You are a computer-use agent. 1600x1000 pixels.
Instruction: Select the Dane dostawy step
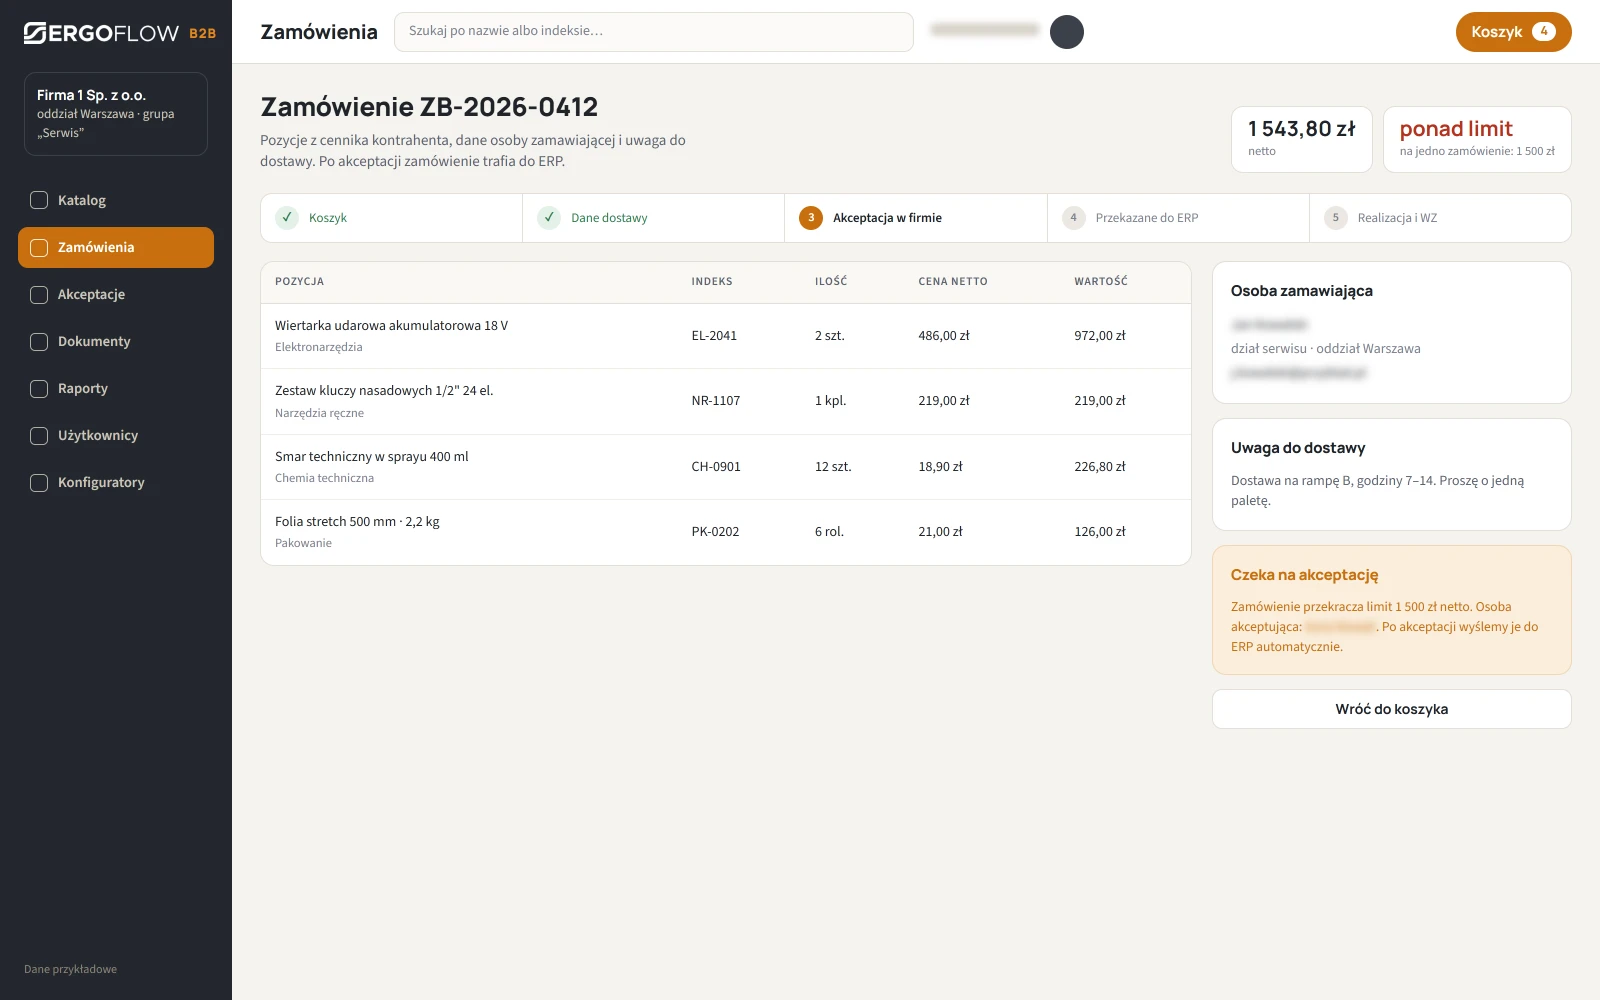pos(654,218)
